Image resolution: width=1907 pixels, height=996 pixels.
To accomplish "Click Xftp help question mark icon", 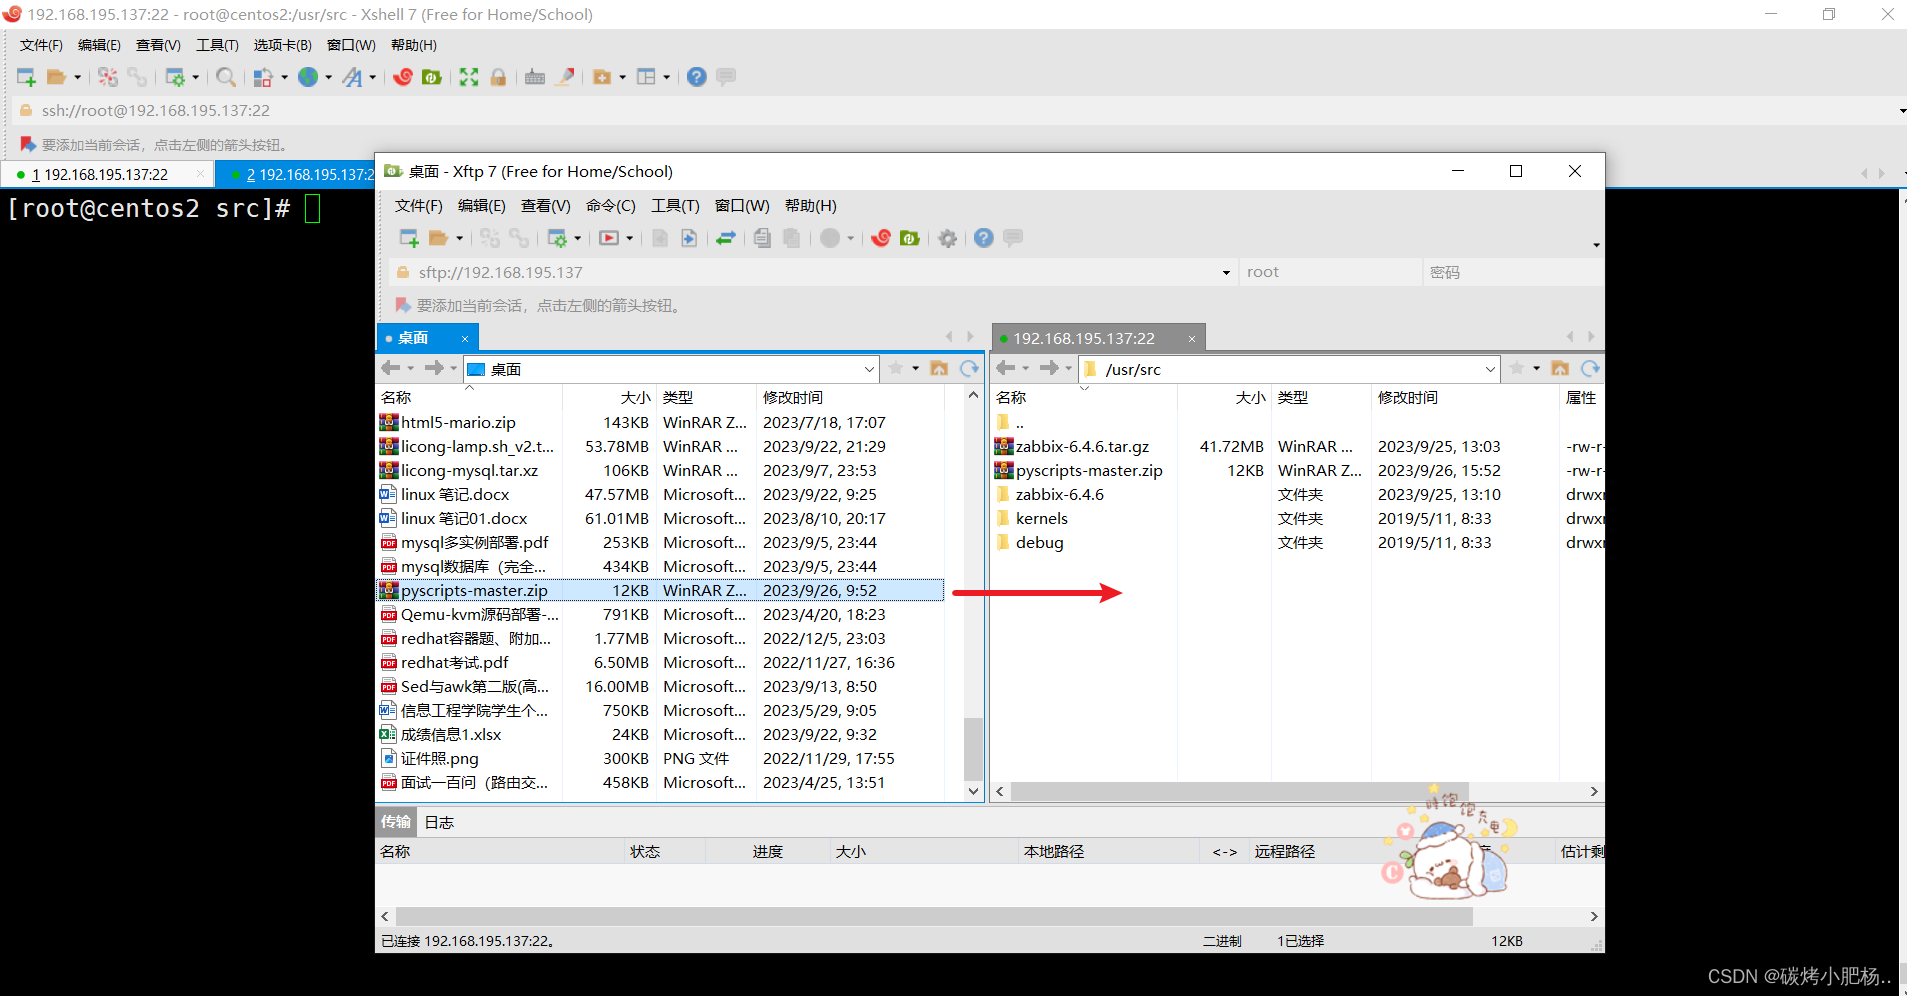I will (x=984, y=238).
